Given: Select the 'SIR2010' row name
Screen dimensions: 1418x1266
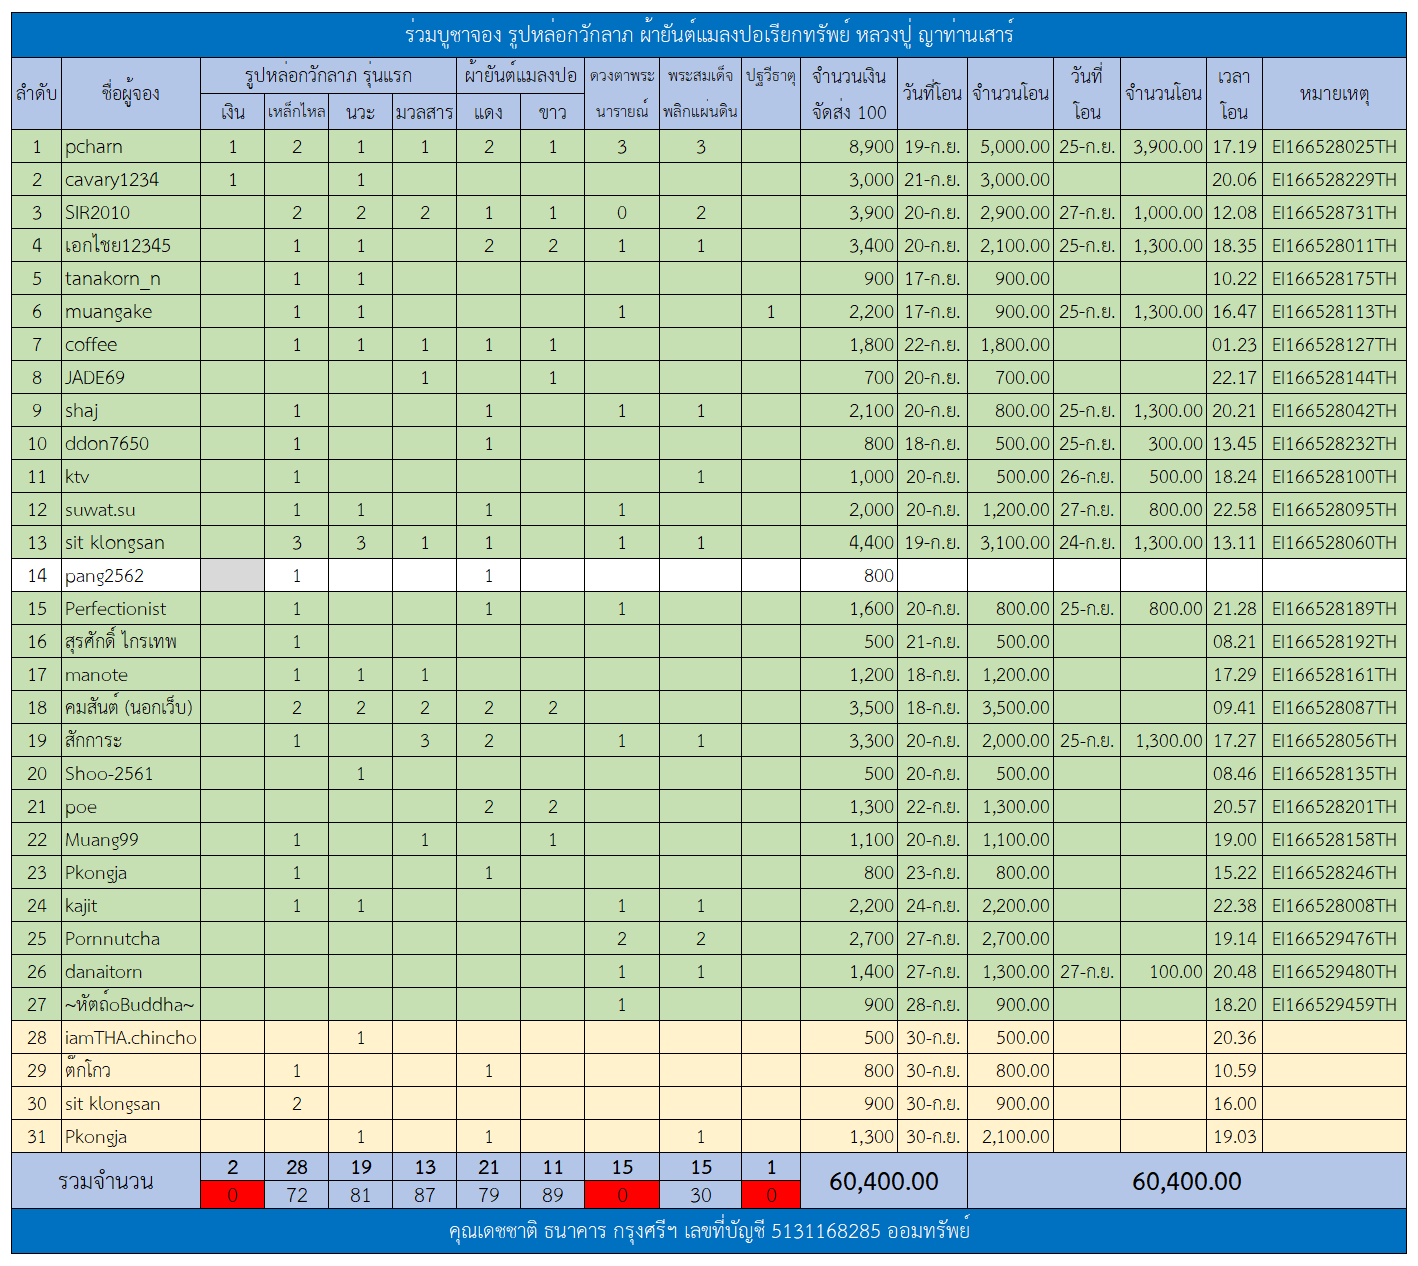Looking at the screenshot, I should (131, 213).
